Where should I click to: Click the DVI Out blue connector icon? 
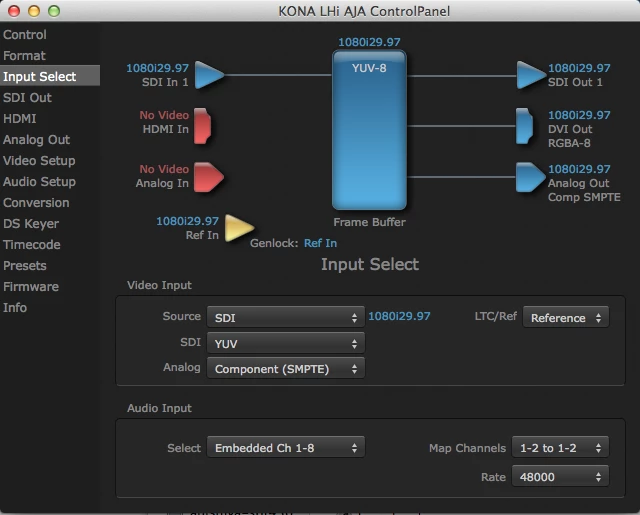click(524, 126)
